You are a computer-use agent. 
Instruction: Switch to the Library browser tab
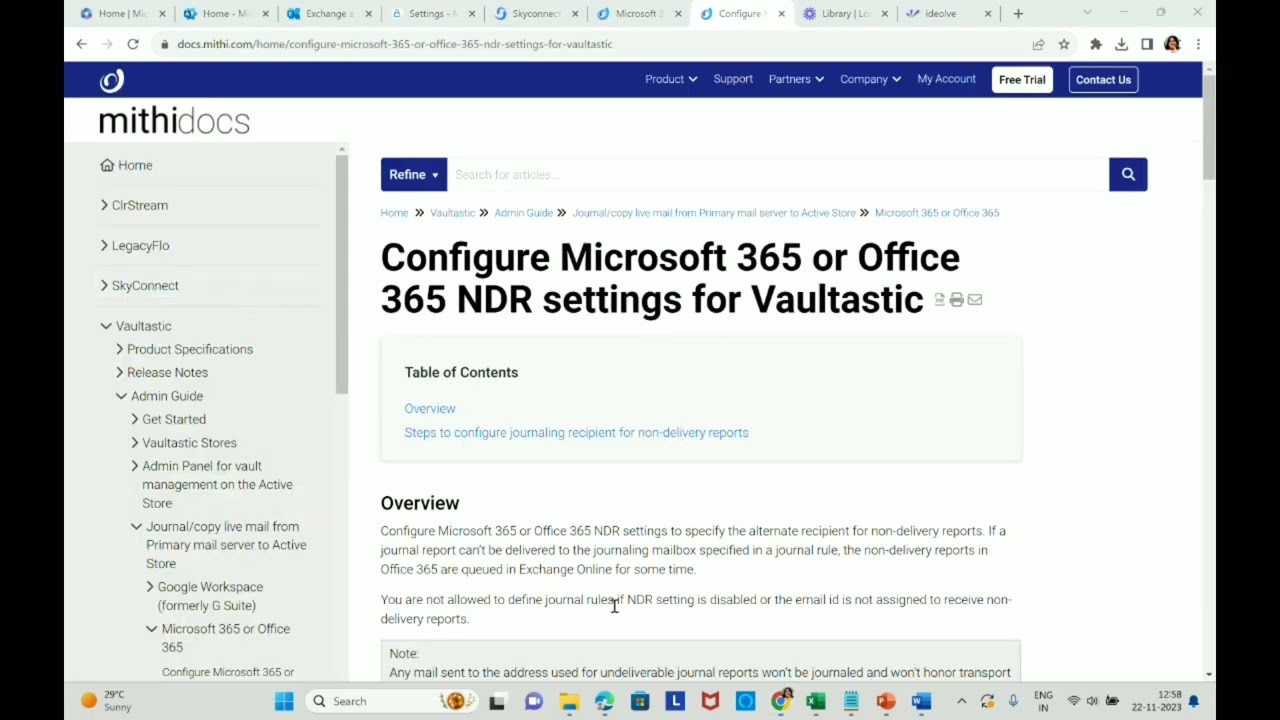[x=845, y=14]
